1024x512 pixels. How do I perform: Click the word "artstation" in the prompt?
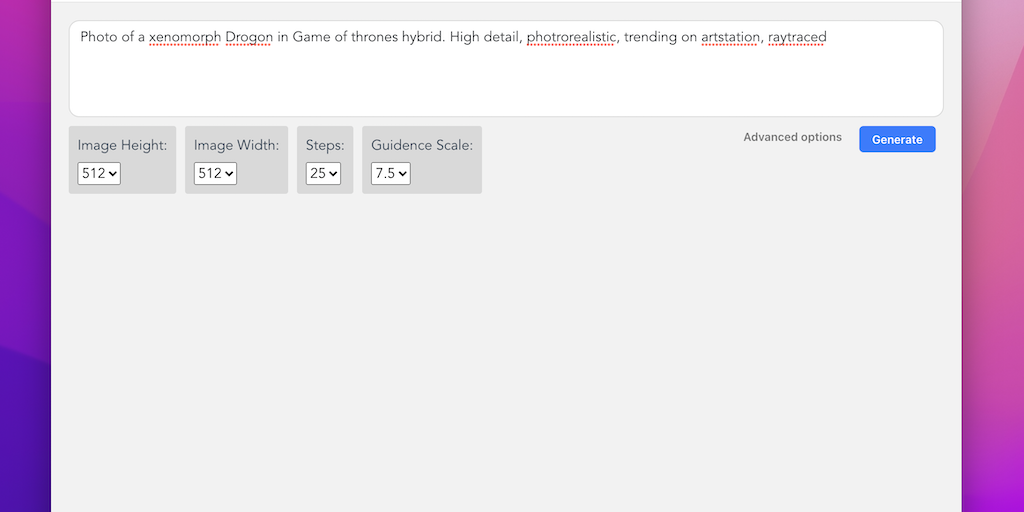coord(730,38)
